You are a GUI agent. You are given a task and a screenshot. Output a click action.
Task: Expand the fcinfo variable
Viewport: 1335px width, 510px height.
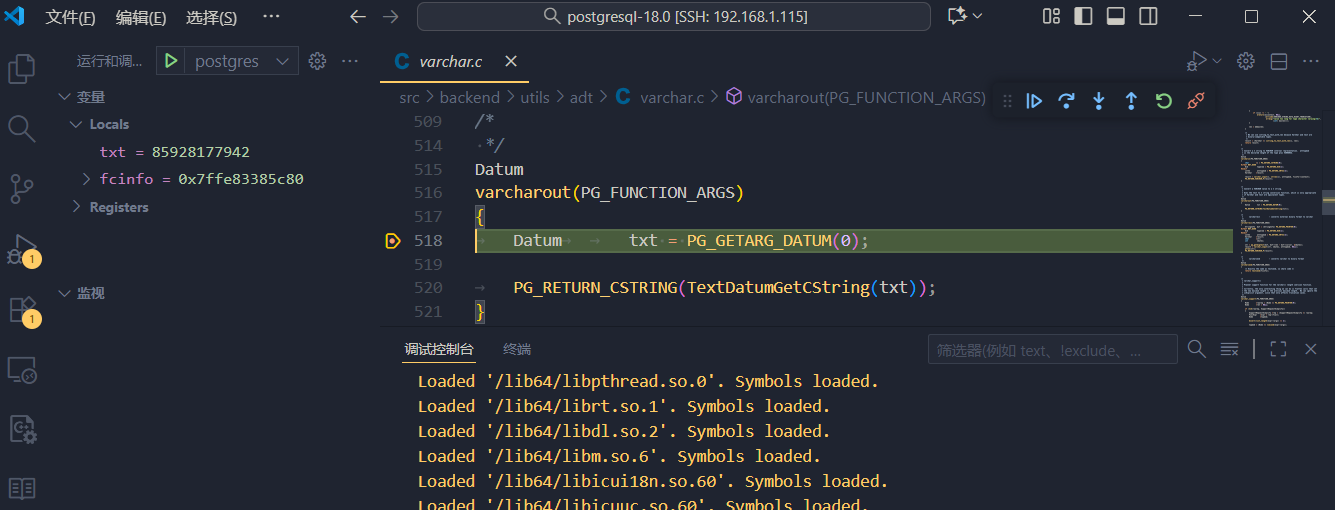coord(87,179)
